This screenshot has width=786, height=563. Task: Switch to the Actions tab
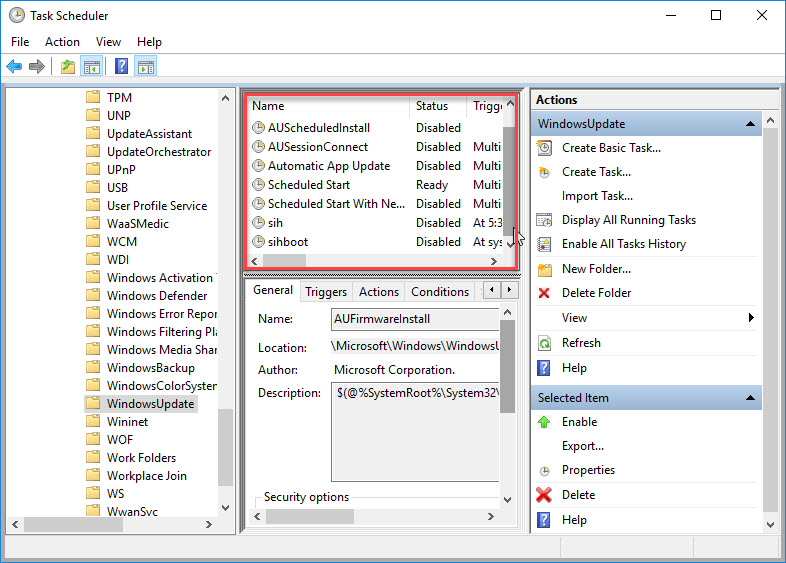tap(379, 292)
